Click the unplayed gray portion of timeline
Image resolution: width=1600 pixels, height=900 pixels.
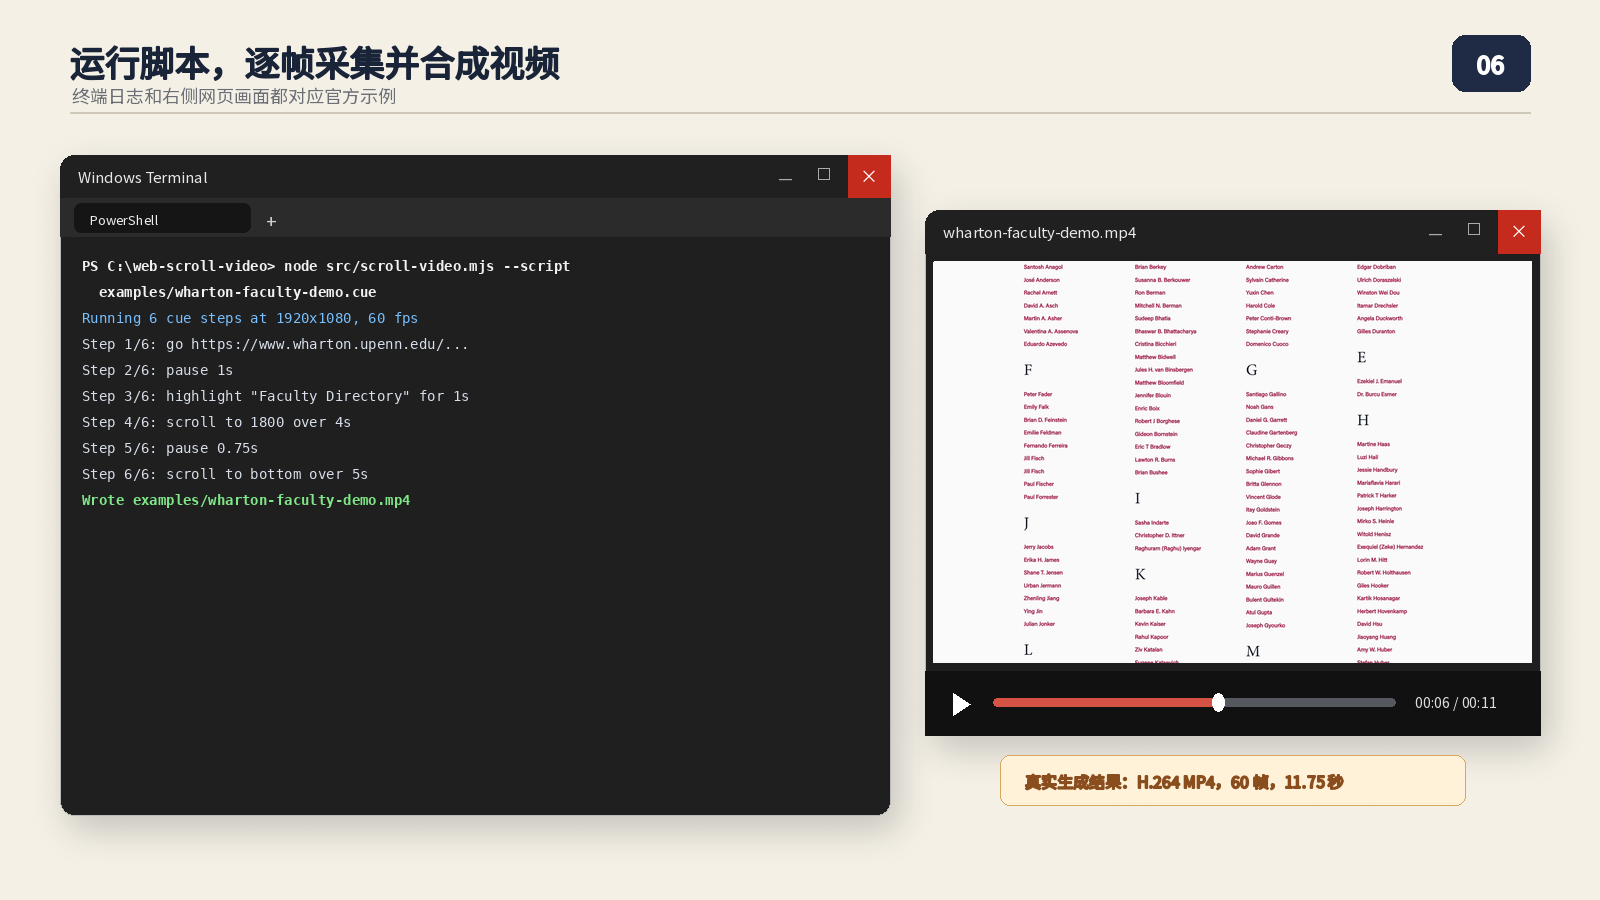pos(1310,703)
